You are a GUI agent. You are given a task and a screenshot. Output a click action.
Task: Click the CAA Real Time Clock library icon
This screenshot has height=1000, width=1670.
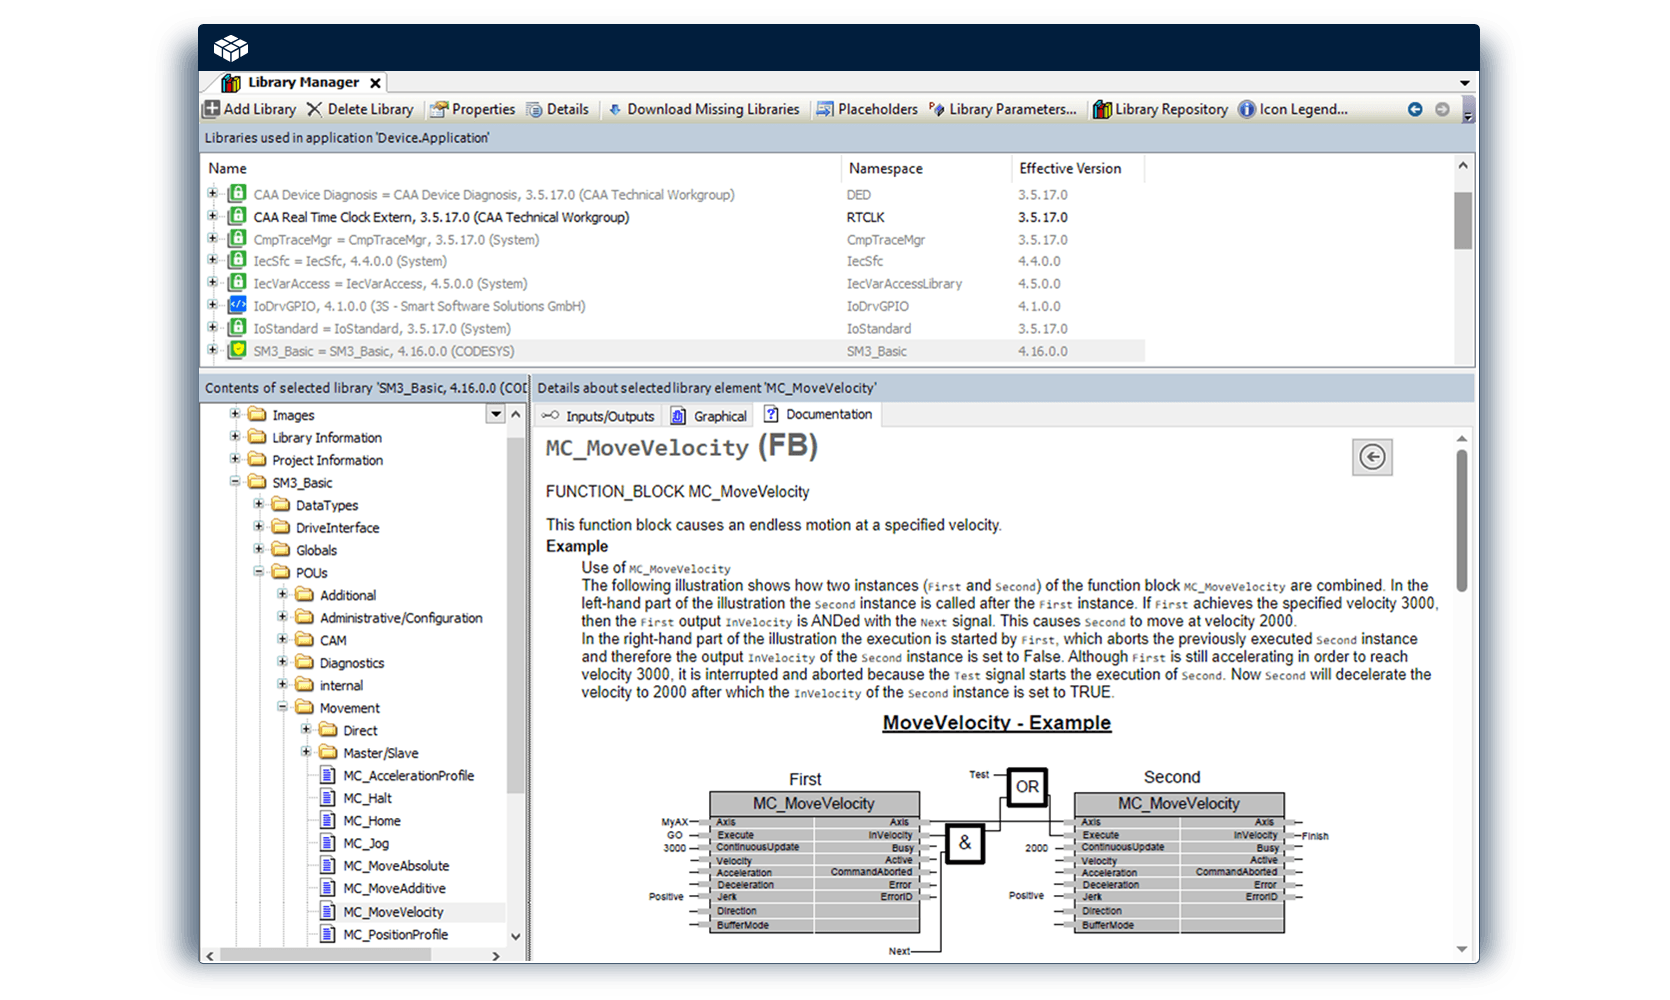point(237,216)
